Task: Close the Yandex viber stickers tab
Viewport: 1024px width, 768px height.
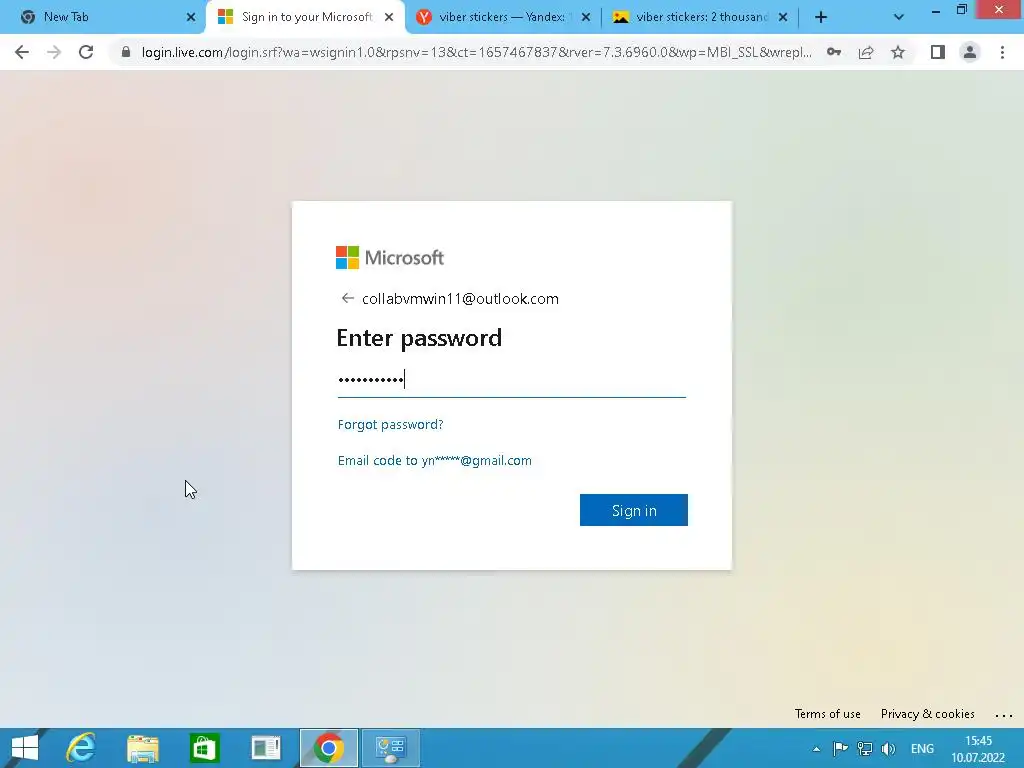Action: tap(586, 18)
